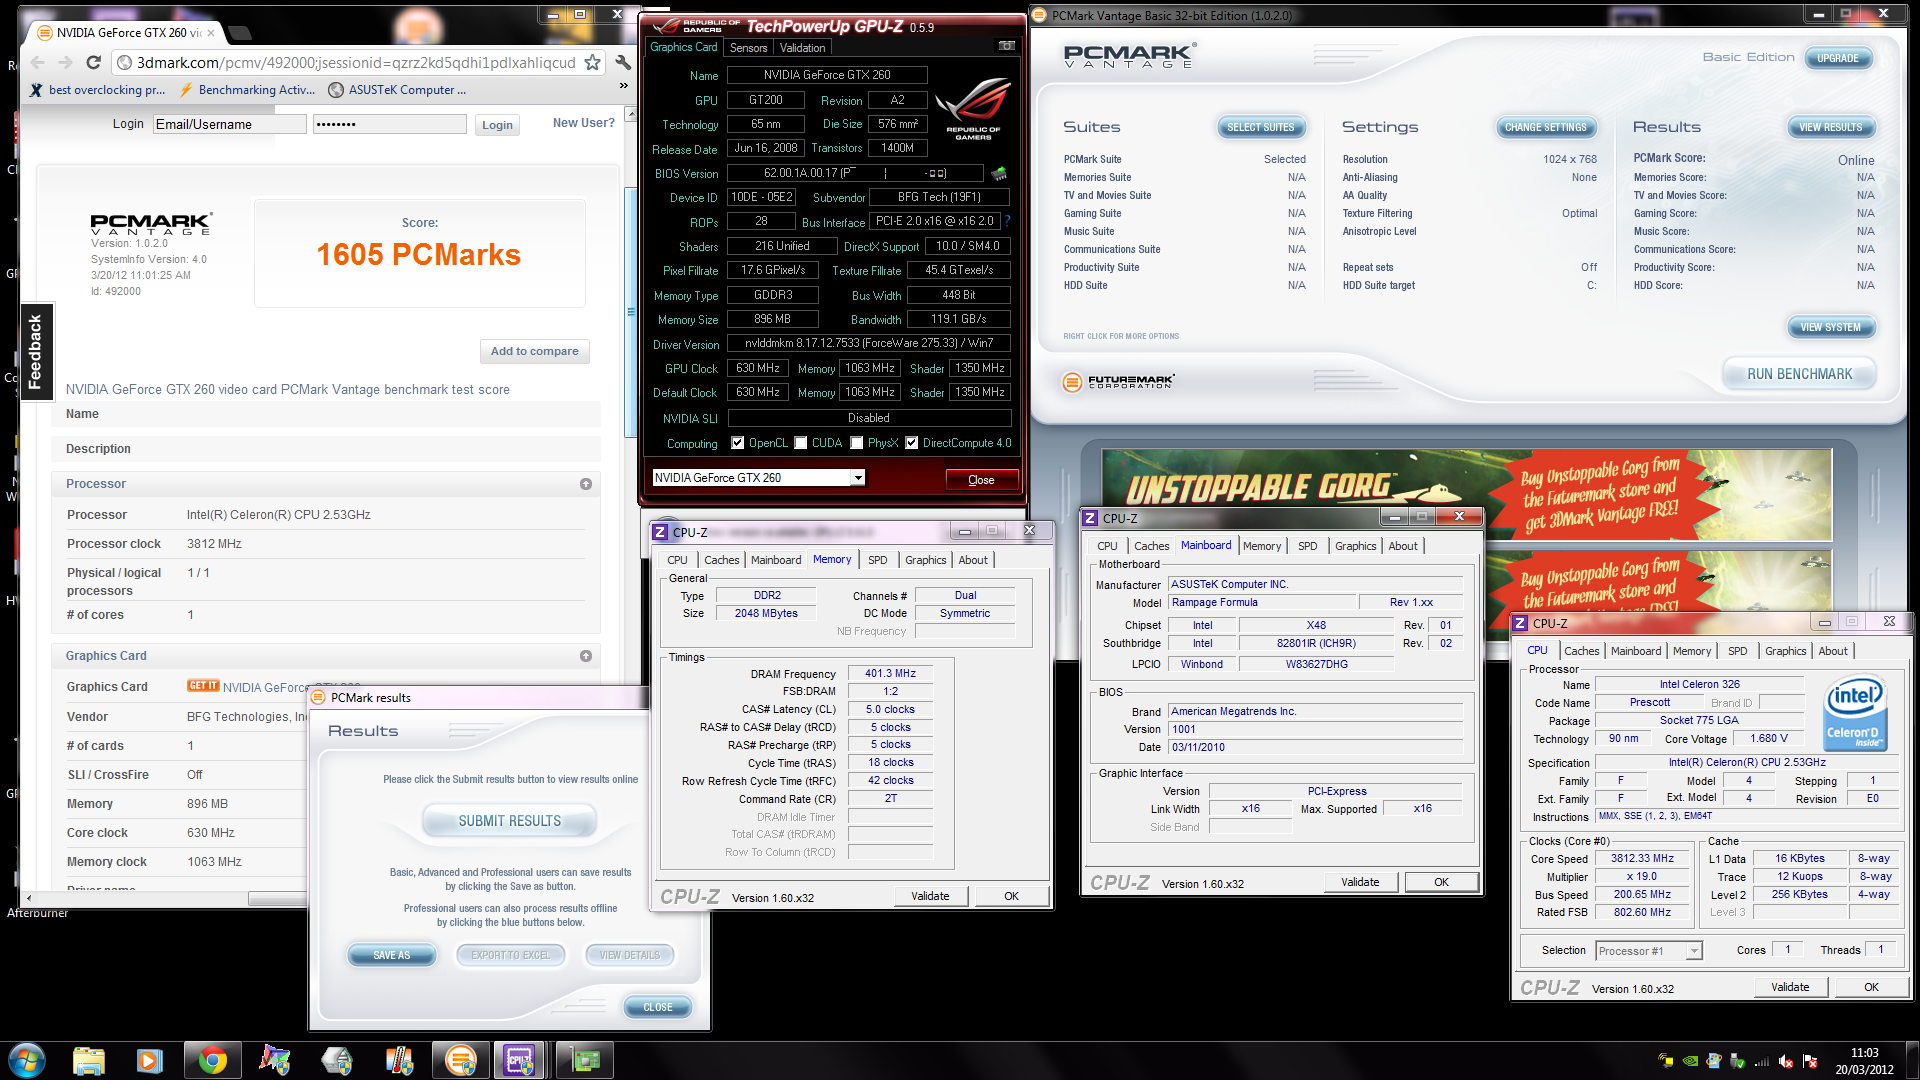
Task: Switch to the Sensors tab in GPU-Z
Action: [748, 48]
